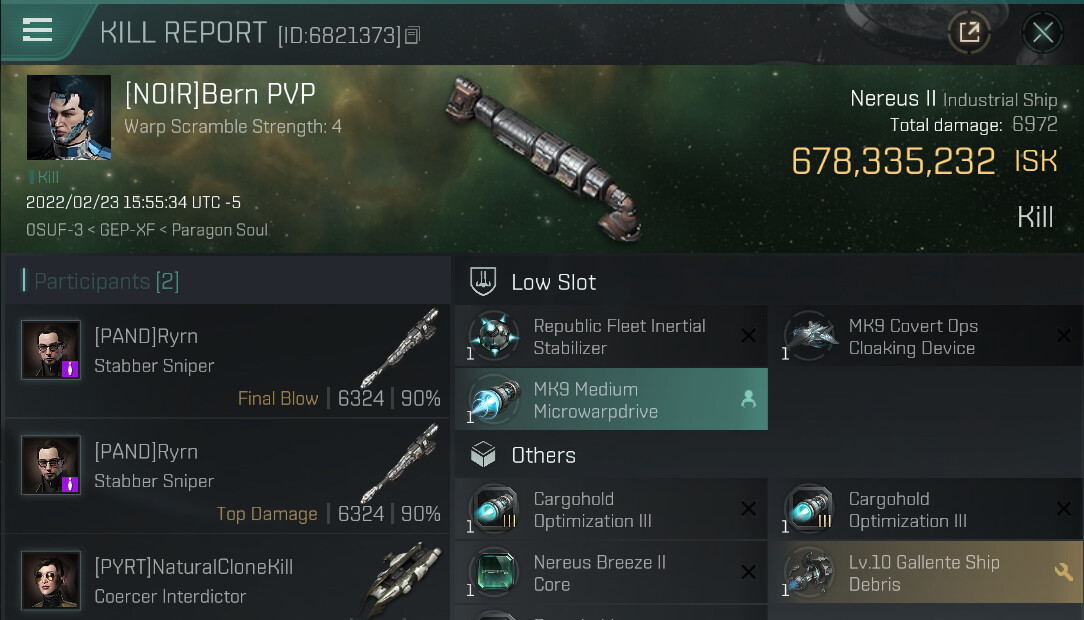This screenshot has width=1084, height=620.
Task: Open the Final Blow Ryrn participant entry
Action: [227, 361]
